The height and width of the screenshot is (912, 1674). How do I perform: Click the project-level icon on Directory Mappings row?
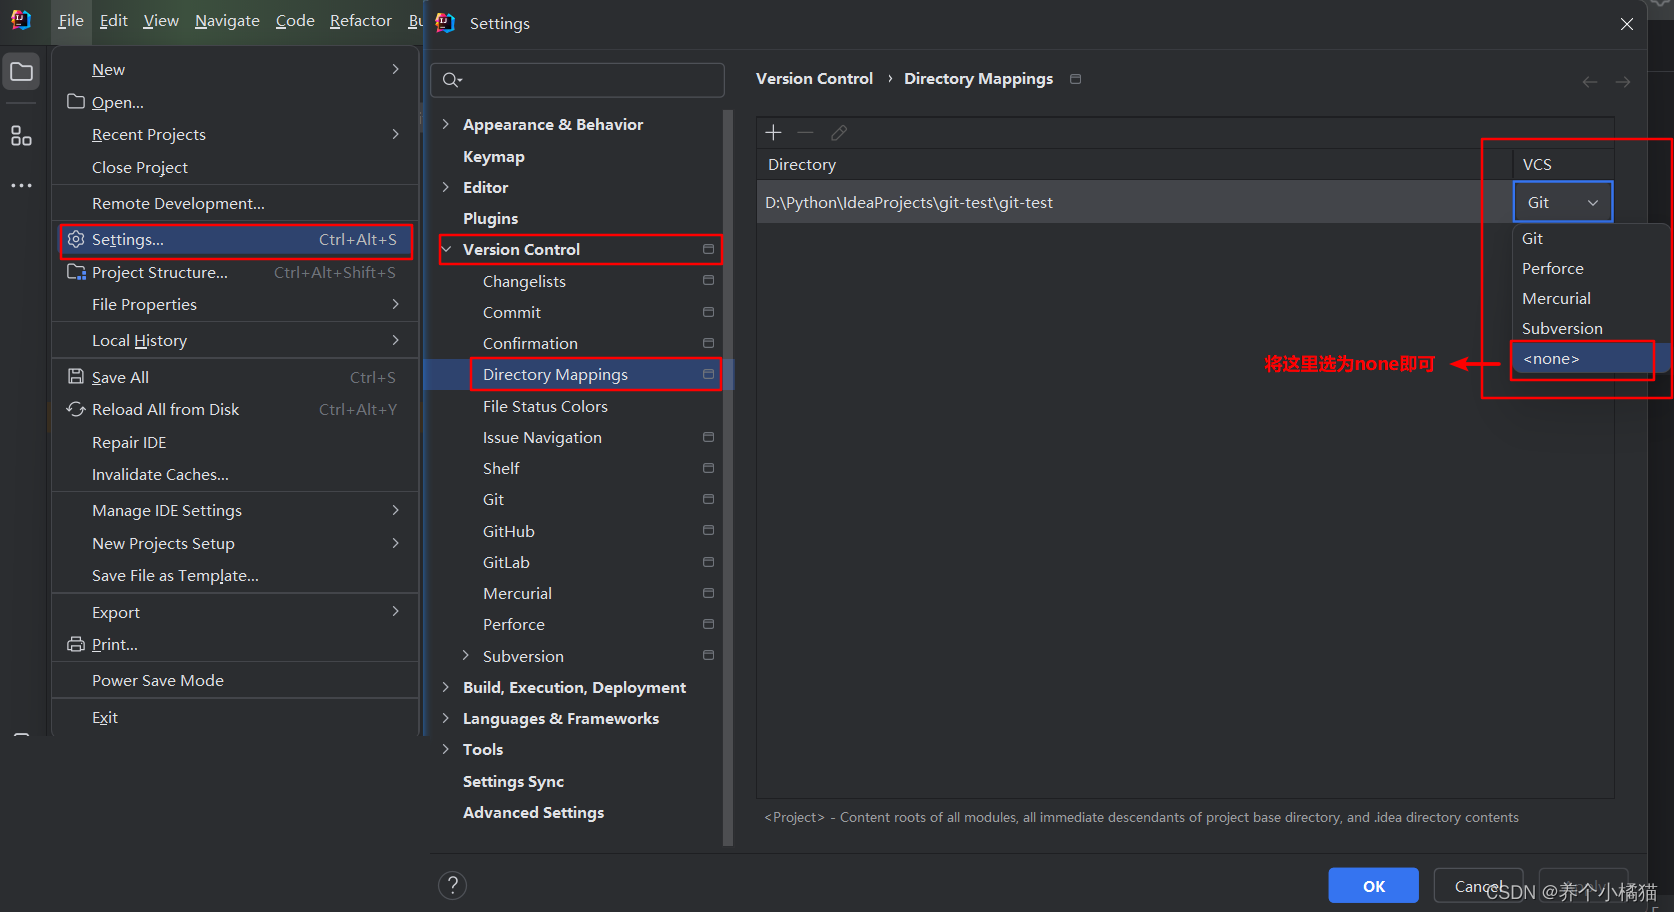coord(708,374)
